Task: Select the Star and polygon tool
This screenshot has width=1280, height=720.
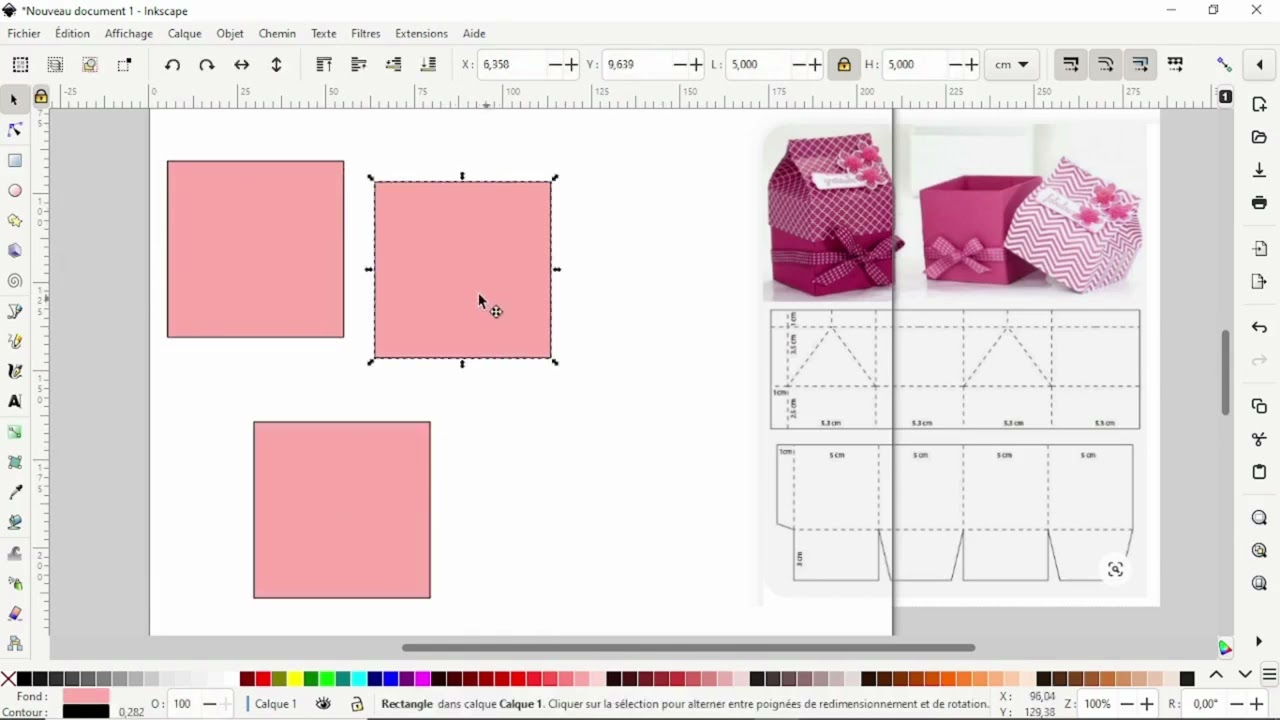Action: coord(14,220)
